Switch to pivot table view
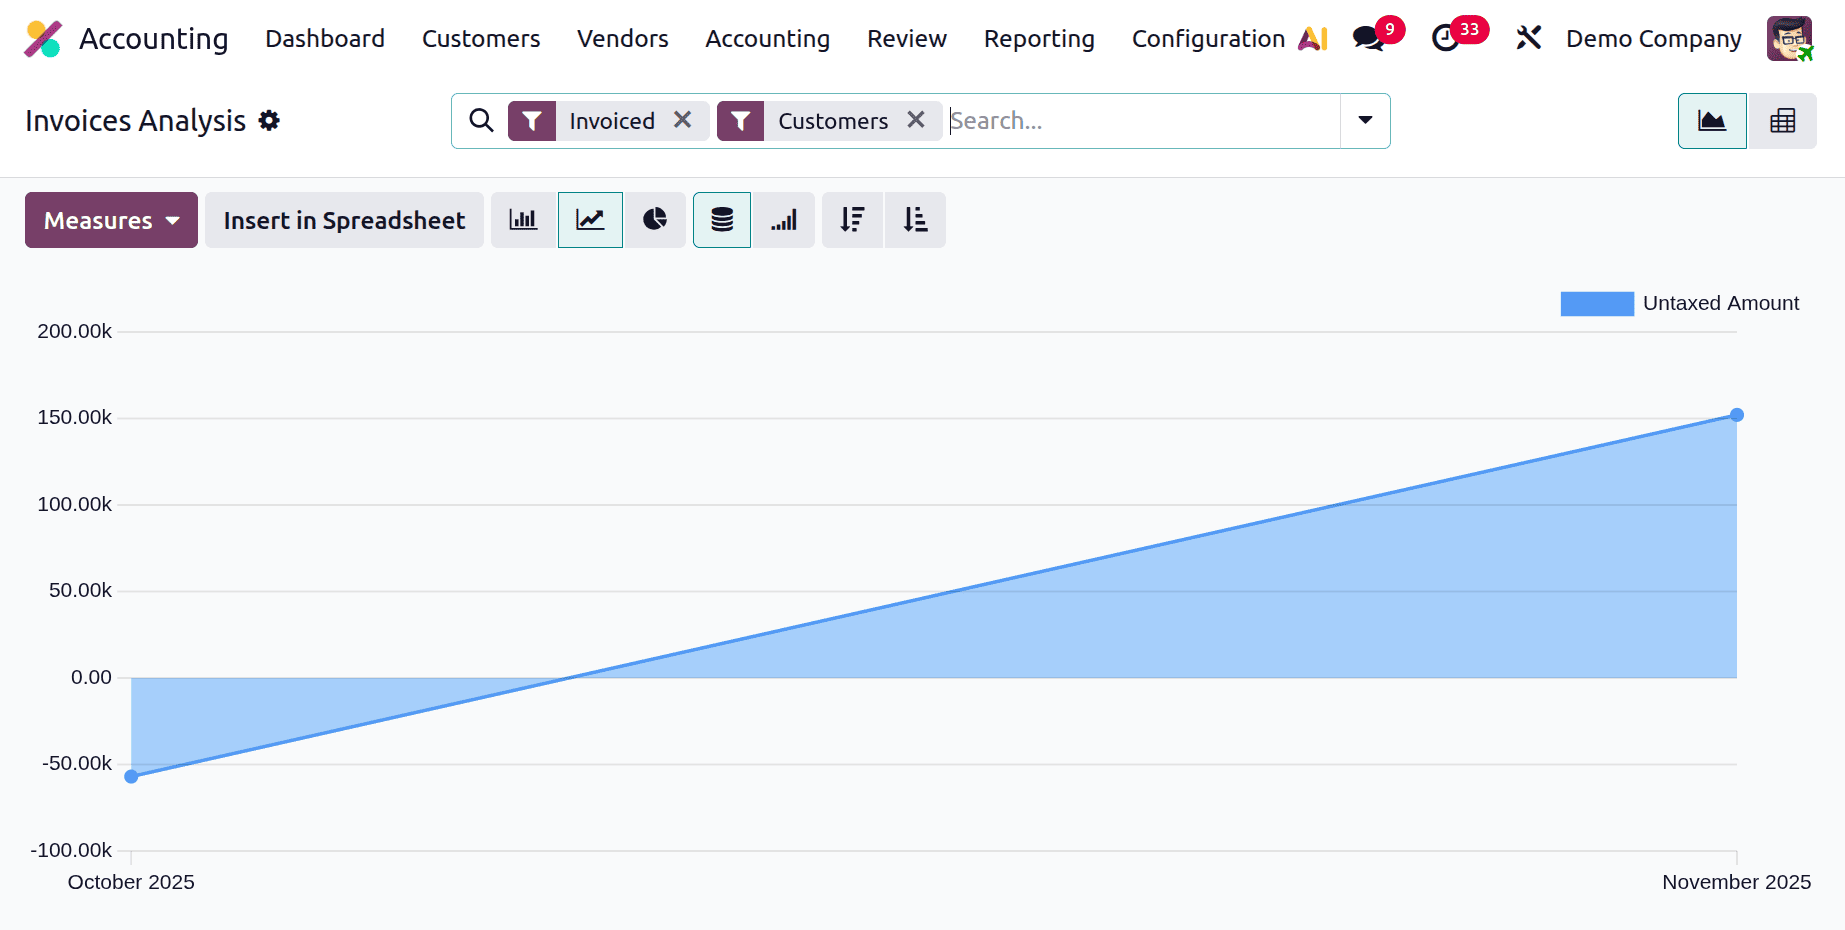This screenshot has height=930, width=1845. click(1782, 121)
